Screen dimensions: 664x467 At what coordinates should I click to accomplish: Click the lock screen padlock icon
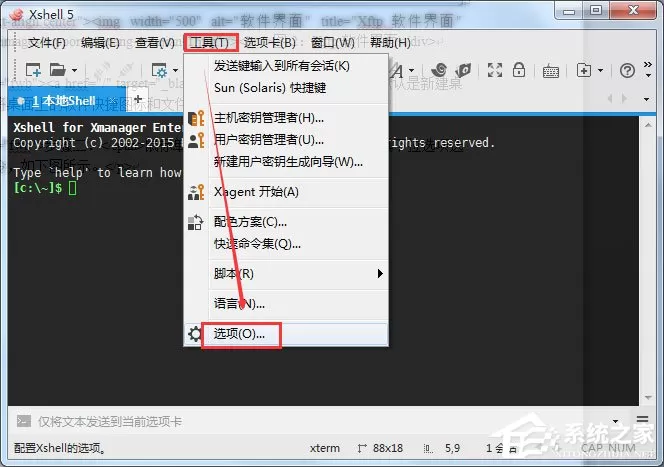click(x=519, y=69)
